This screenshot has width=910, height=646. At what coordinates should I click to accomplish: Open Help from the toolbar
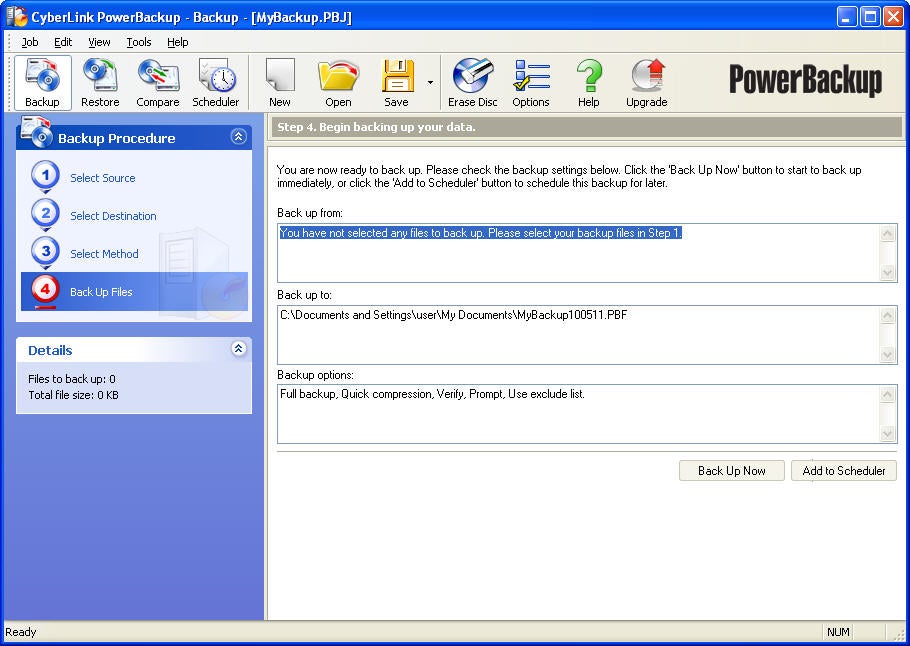(588, 82)
